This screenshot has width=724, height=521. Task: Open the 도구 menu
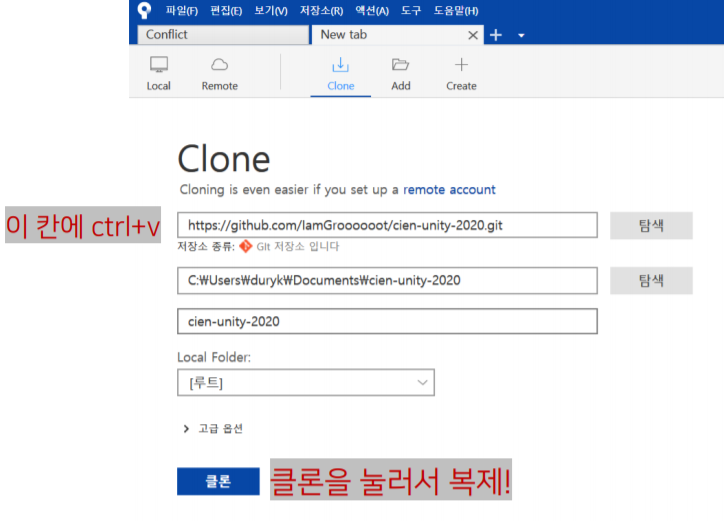(410, 11)
